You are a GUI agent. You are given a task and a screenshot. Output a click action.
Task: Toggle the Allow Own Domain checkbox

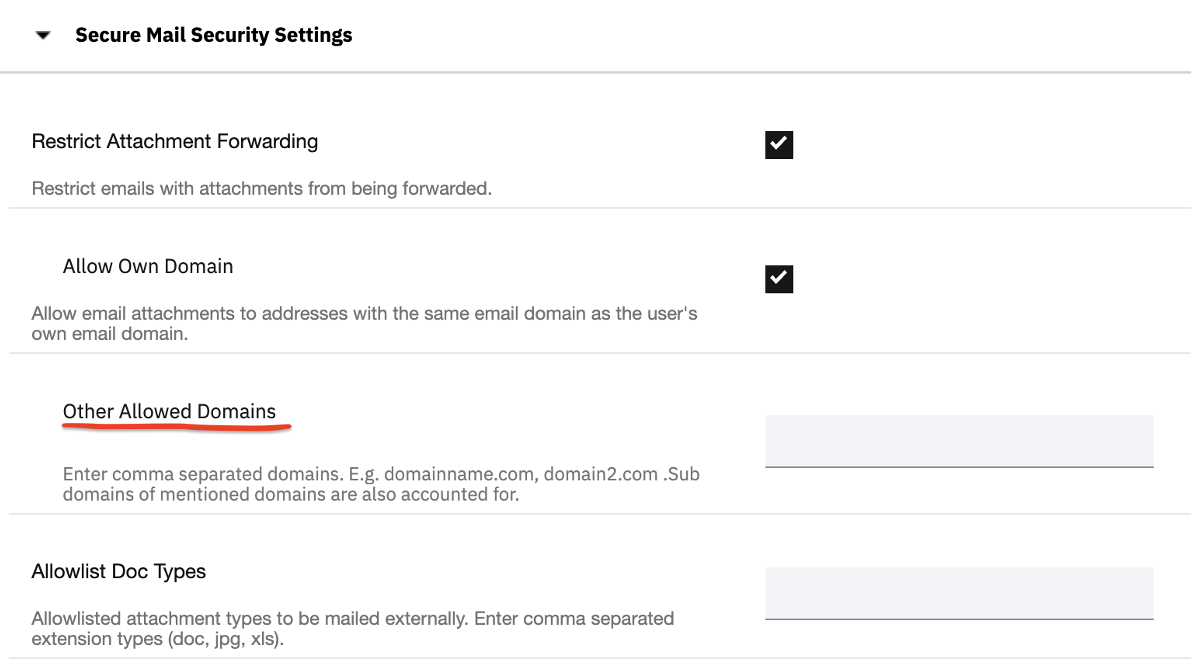pyautogui.click(x=779, y=279)
